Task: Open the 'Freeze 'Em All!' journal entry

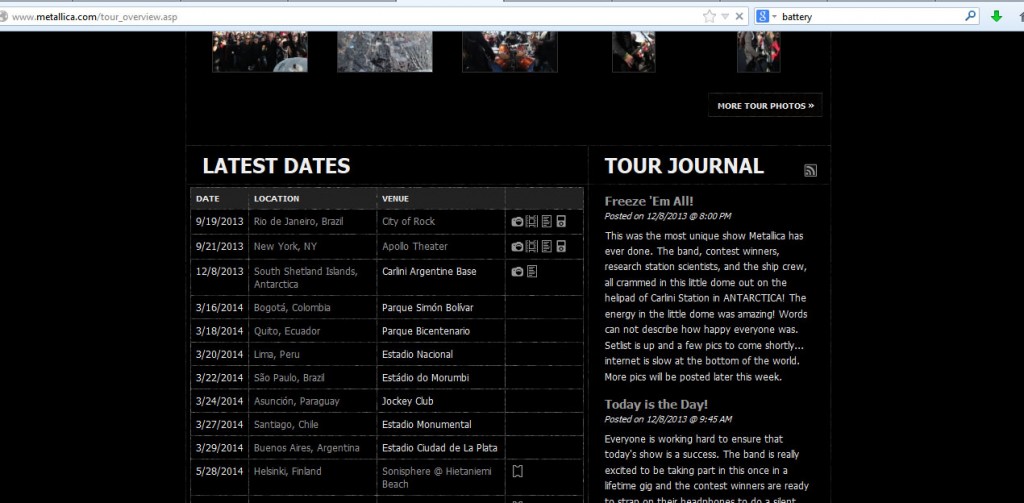Action: pos(649,201)
